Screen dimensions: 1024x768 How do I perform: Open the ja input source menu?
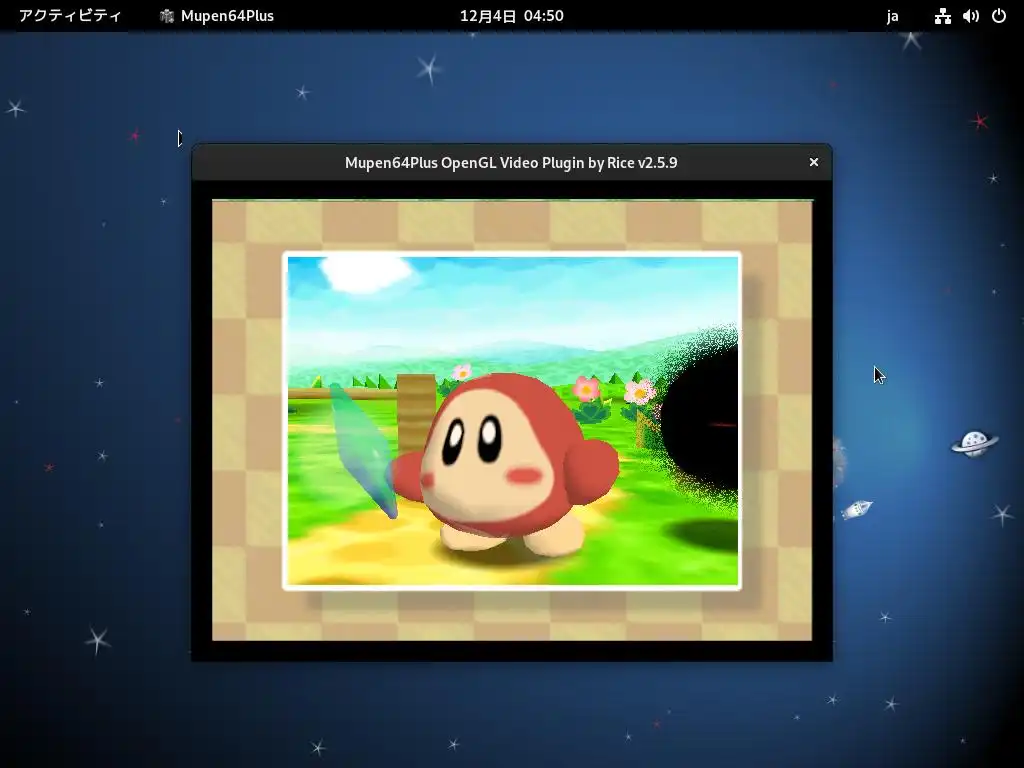(x=892, y=16)
